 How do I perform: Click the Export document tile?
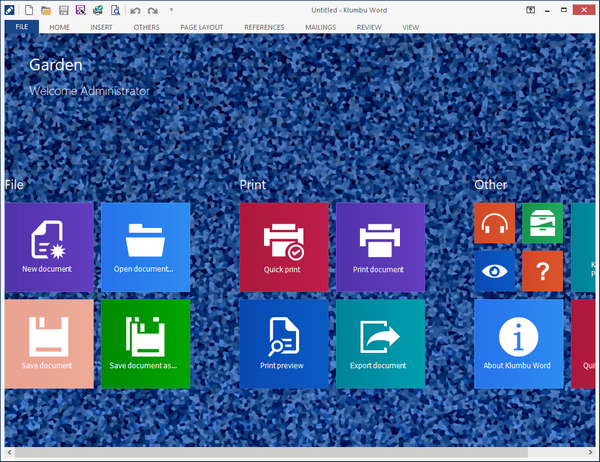coord(379,344)
